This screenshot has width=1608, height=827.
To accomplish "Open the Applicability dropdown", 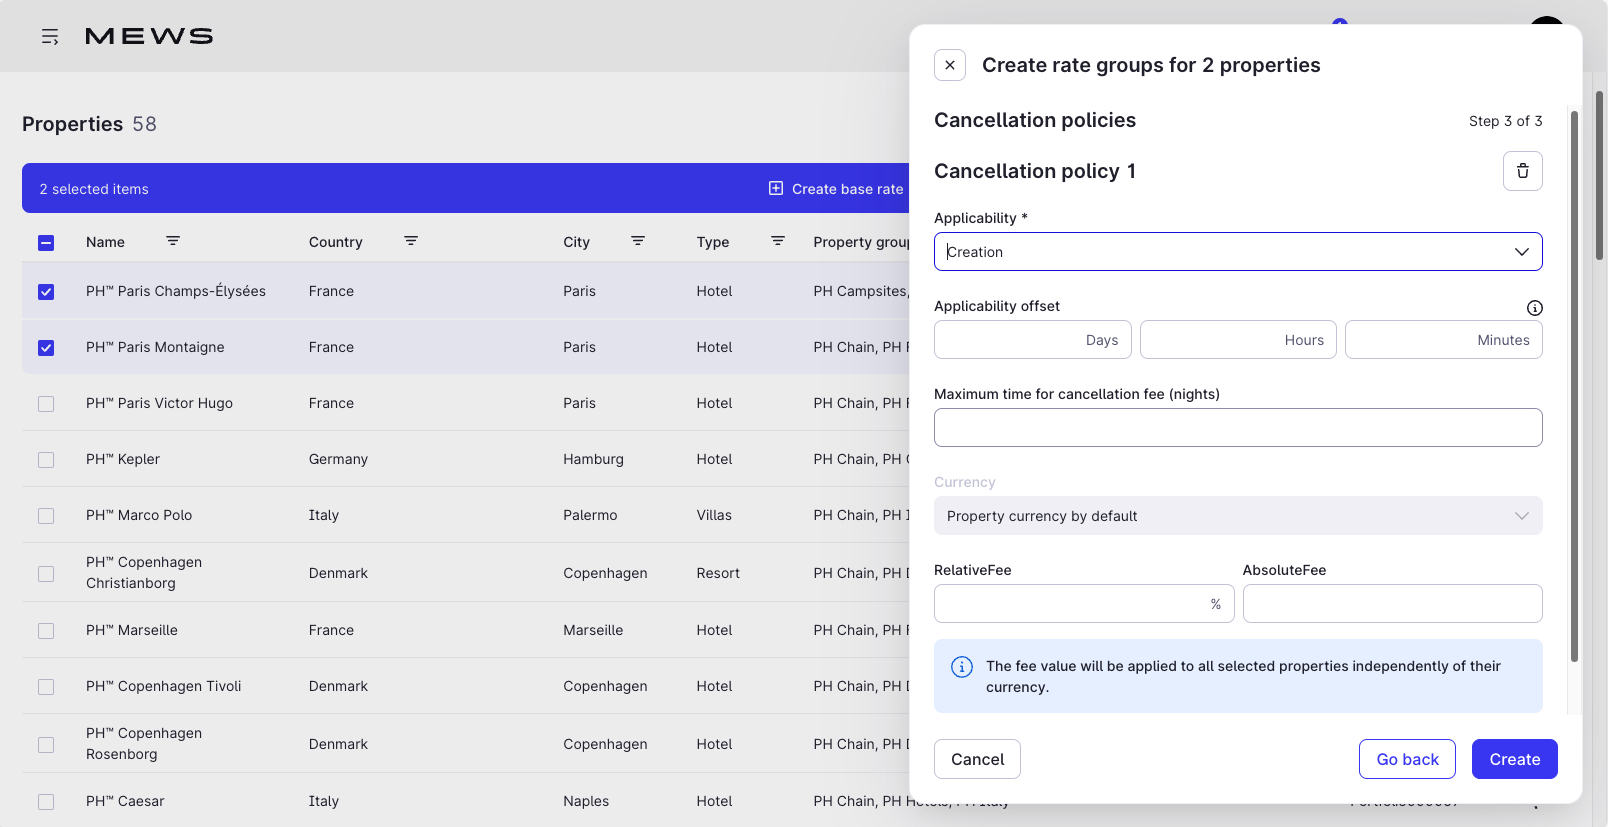I will (x=1238, y=252).
